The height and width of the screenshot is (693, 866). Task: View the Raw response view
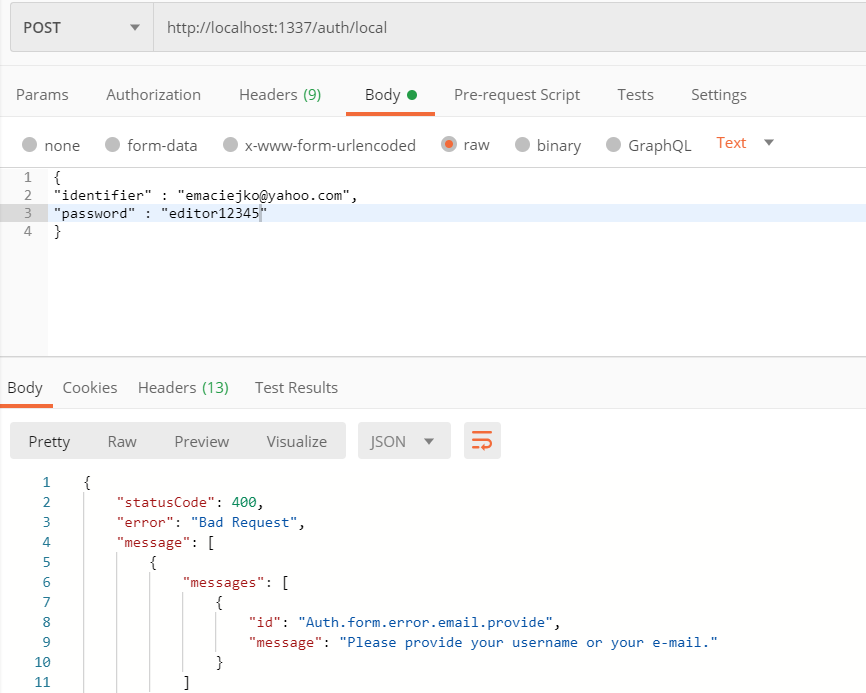(x=121, y=441)
